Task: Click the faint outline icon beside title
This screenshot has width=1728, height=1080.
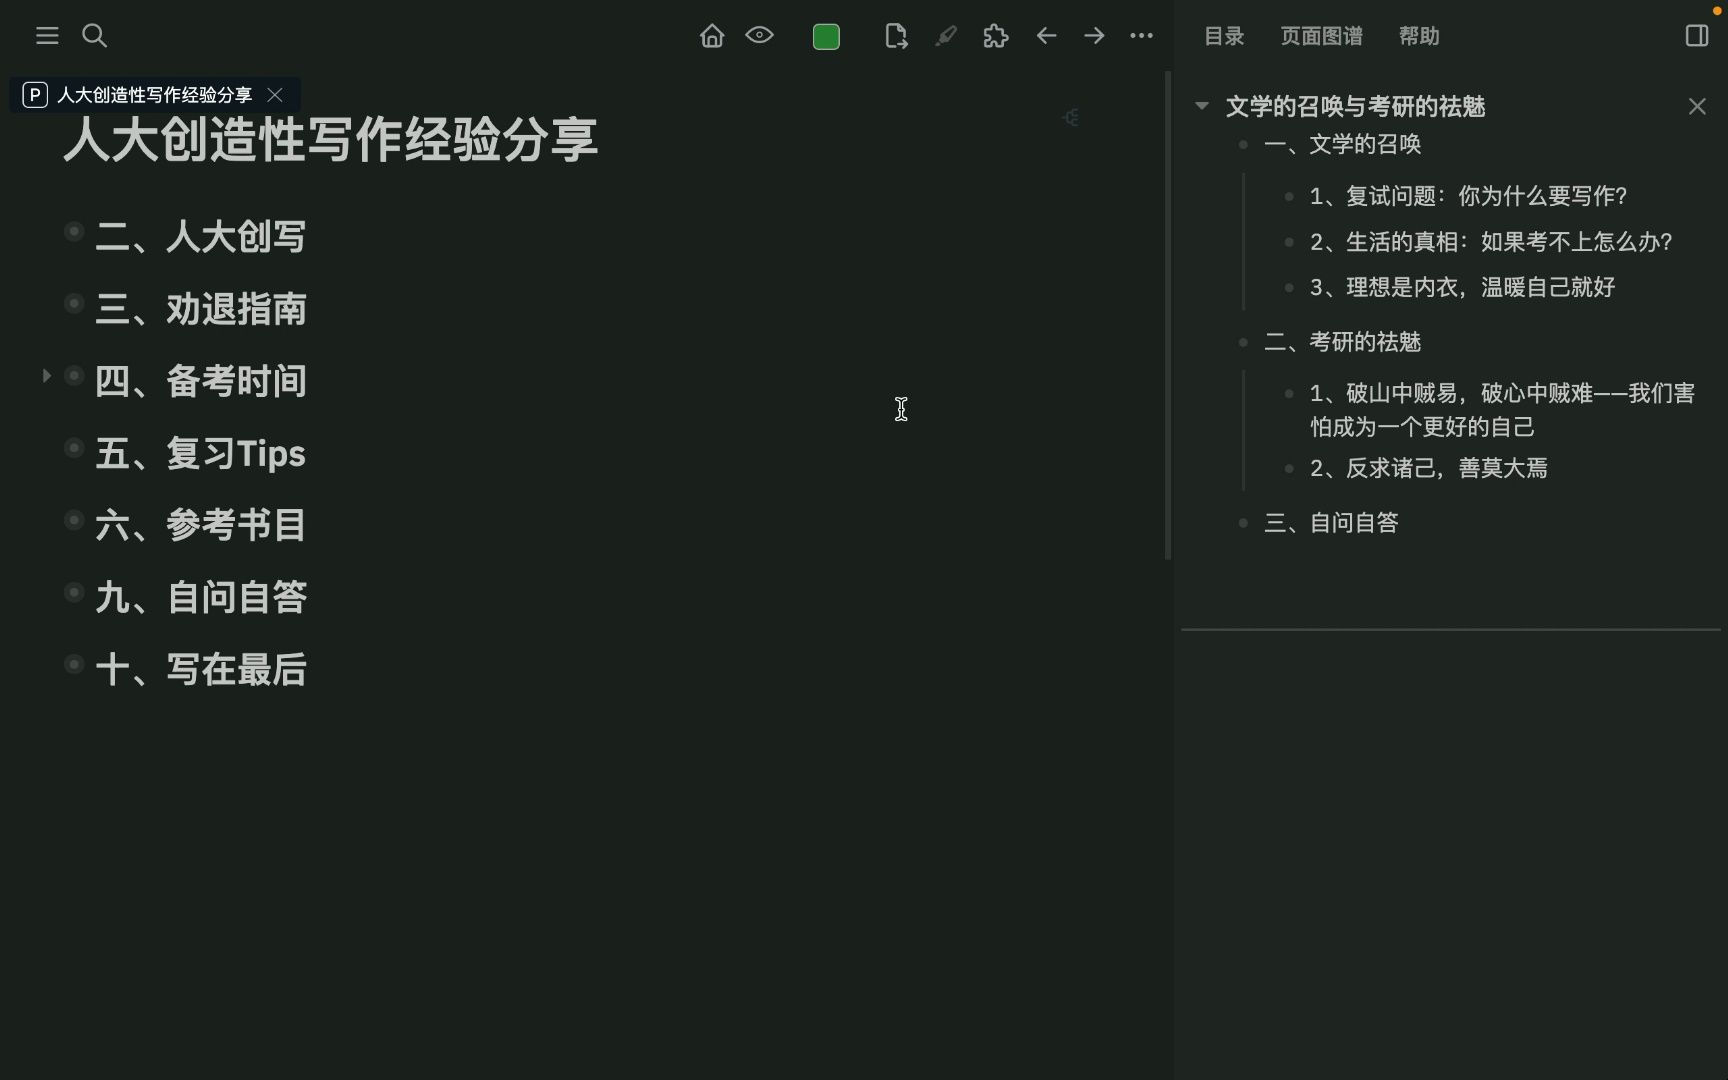Action: 1071,118
